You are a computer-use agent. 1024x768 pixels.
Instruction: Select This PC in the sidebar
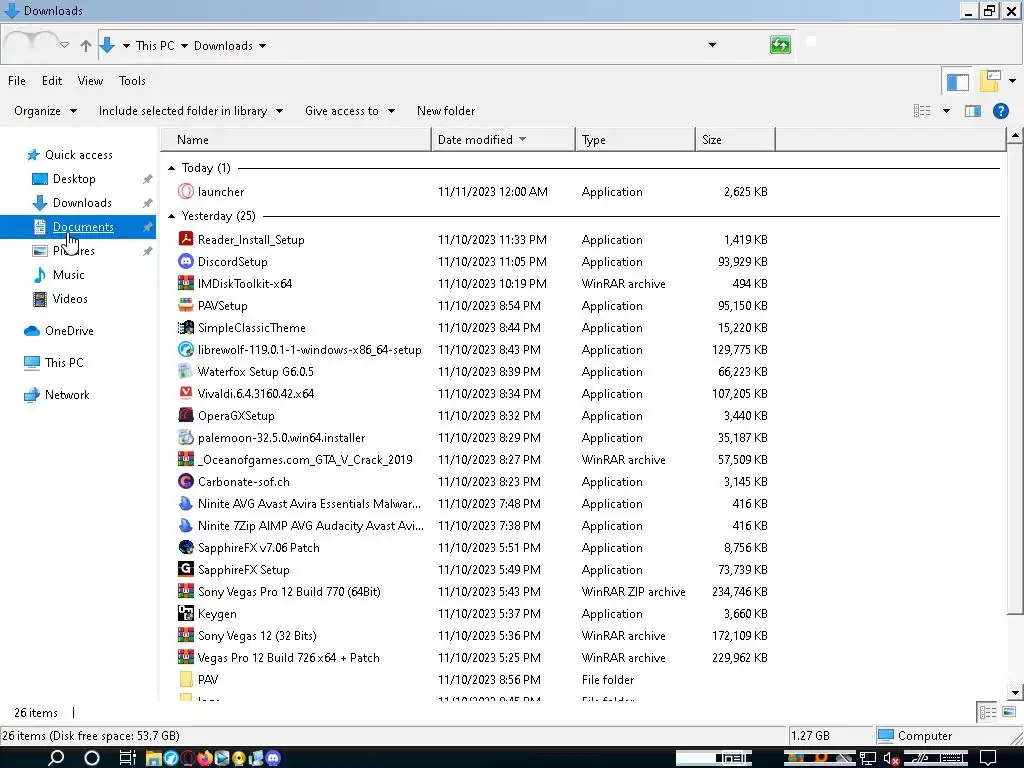64,362
